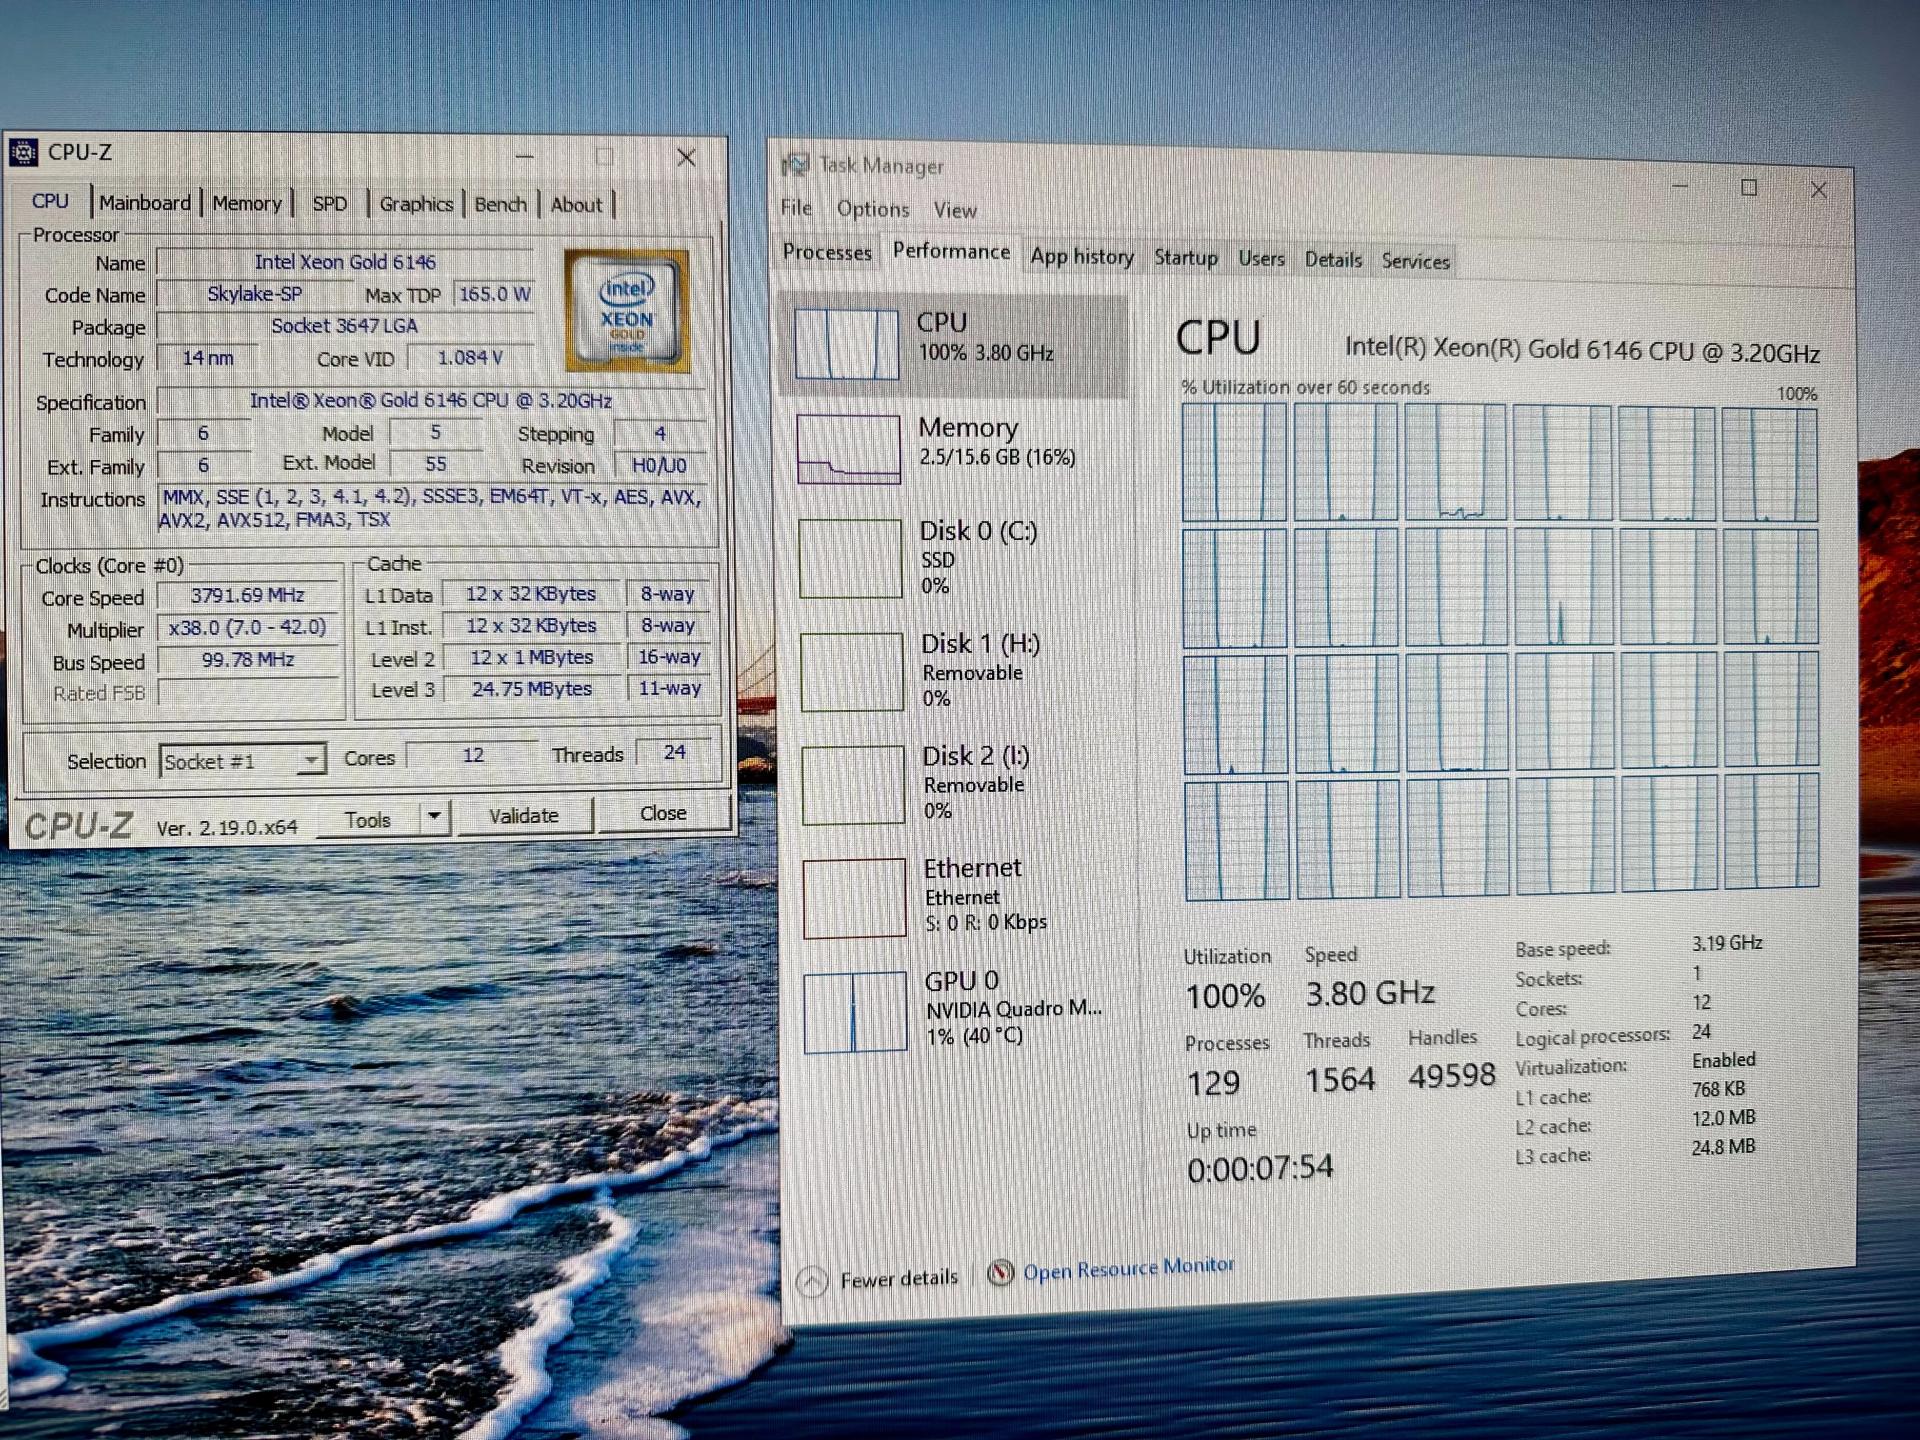Click the Task Manager icon in title bar
Image resolution: width=1920 pixels, height=1440 pixels.
pos(796,164)
